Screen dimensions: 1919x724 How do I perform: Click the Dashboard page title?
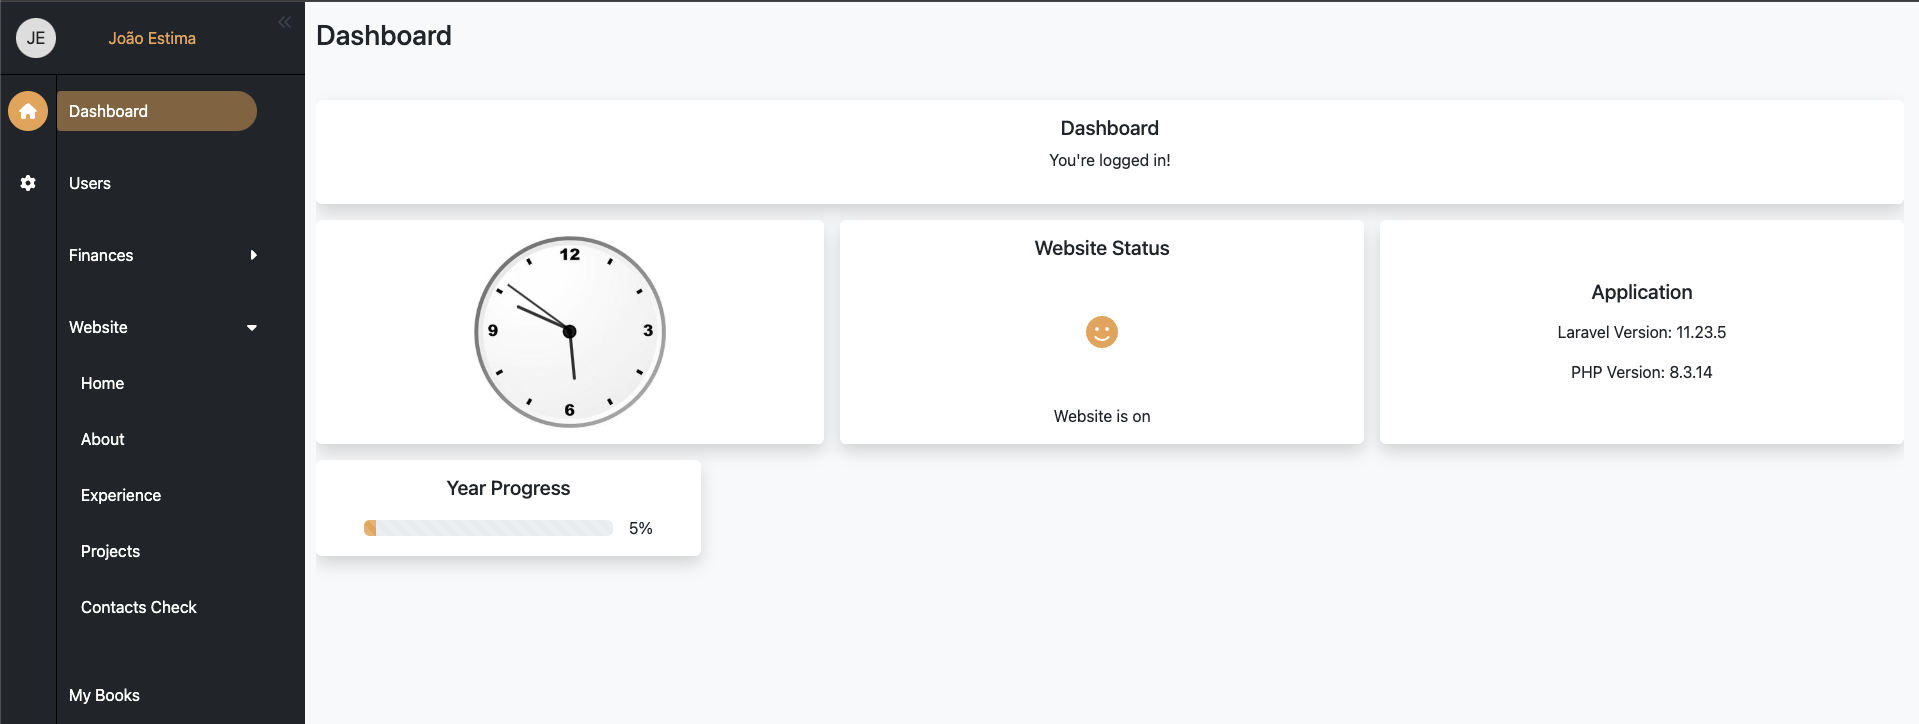coord(384,35)
